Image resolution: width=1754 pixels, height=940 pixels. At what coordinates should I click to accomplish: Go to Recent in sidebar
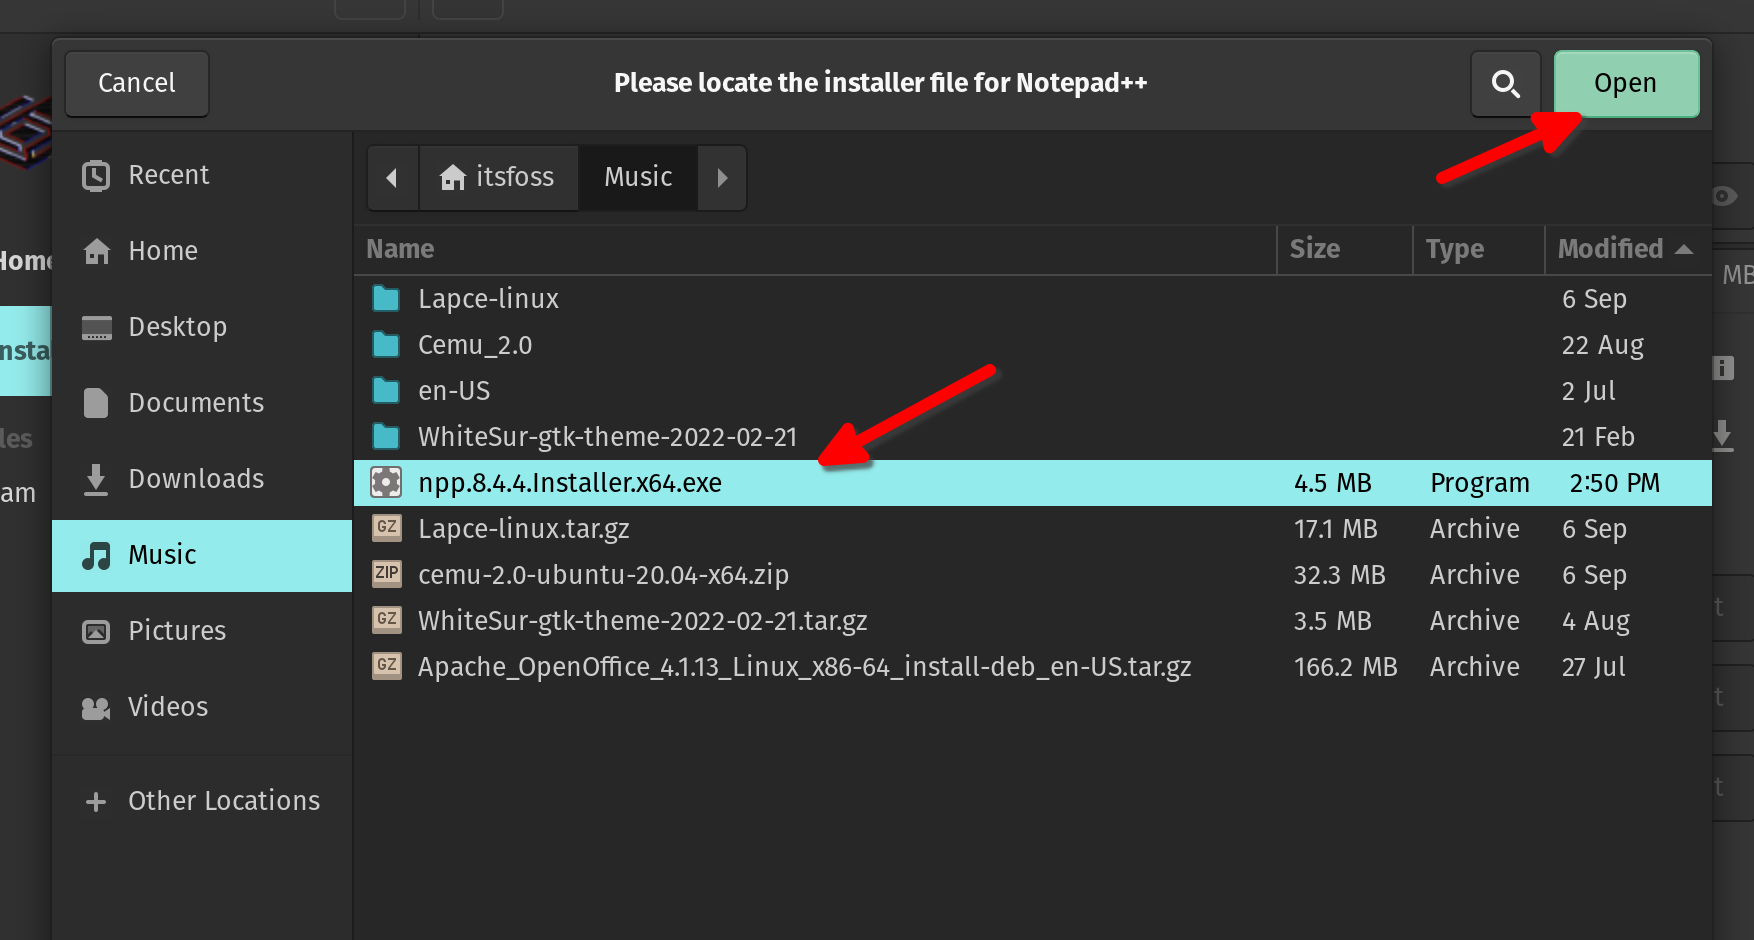202,175
